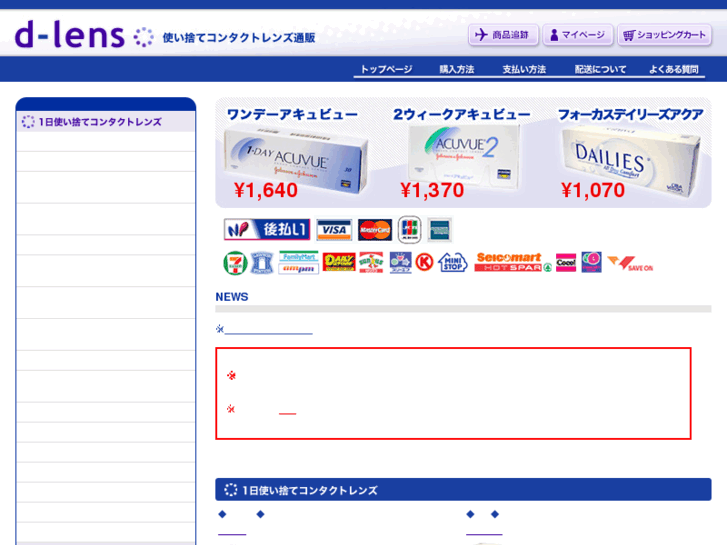This screenshot has height=545, width=727.
Task: Go to マイページ account button
Action: (578, 35)
